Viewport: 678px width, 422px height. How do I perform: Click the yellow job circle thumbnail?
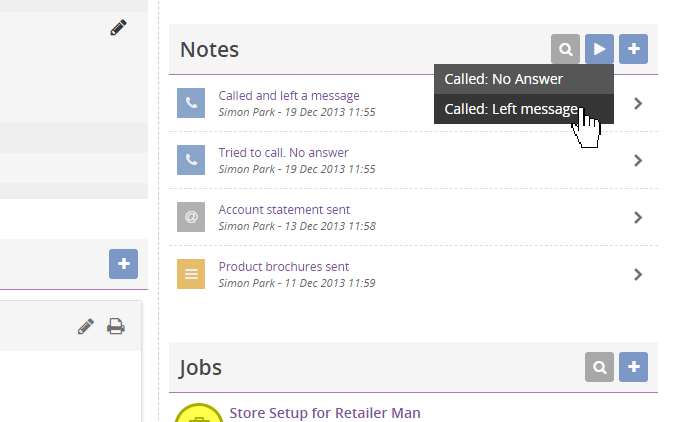pyautogui.click(x=199, y=413)
